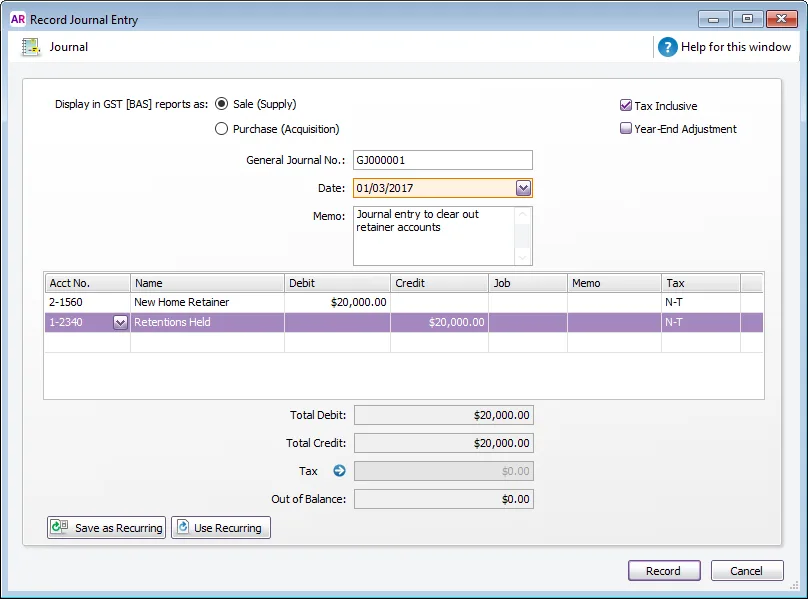Click the Memo scrollbar up arrow
808x599 pixels.
click(x=523, y=214)
